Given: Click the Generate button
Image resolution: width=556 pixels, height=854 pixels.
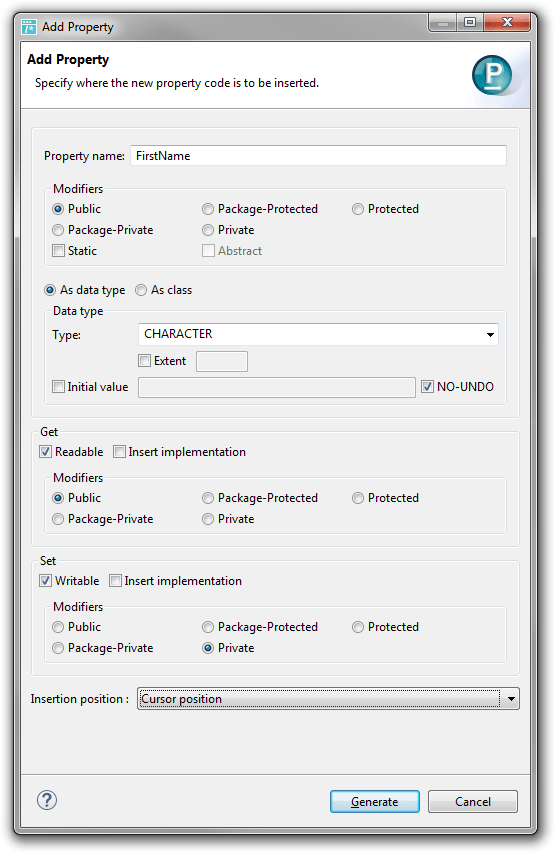Looking at the screenshot, I should pos(375,801).
